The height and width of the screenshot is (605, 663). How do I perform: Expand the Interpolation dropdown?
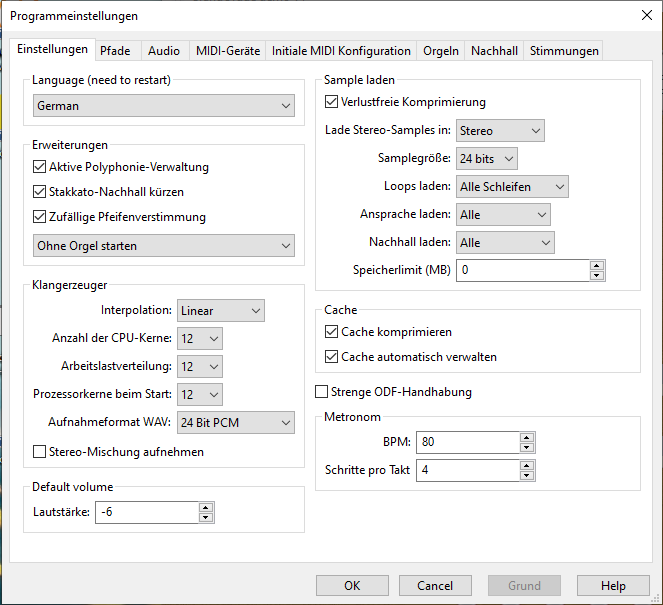click(x=220, y=311)
